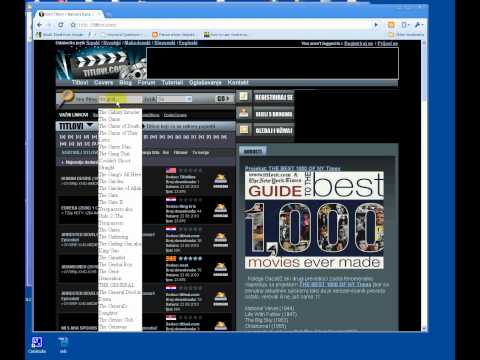480x360 pixels.
Task: Click the go arrow beside address bar
Action: (x=376, y=25)
